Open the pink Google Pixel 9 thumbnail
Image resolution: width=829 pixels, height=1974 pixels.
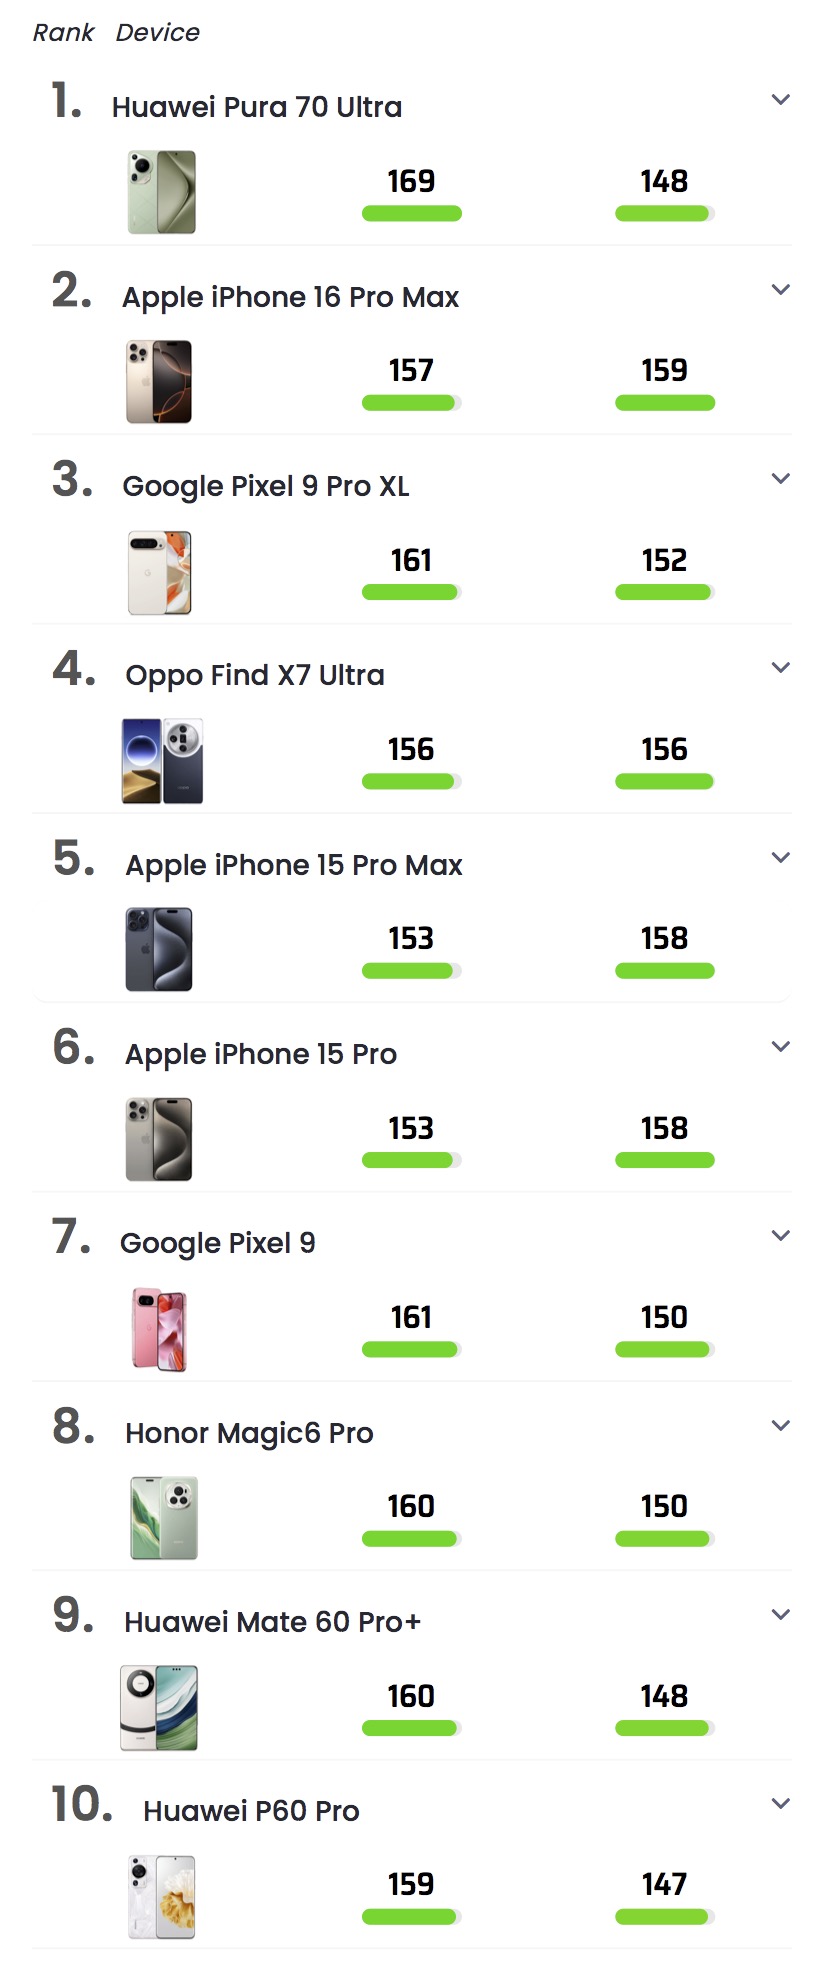[160, 1328]
